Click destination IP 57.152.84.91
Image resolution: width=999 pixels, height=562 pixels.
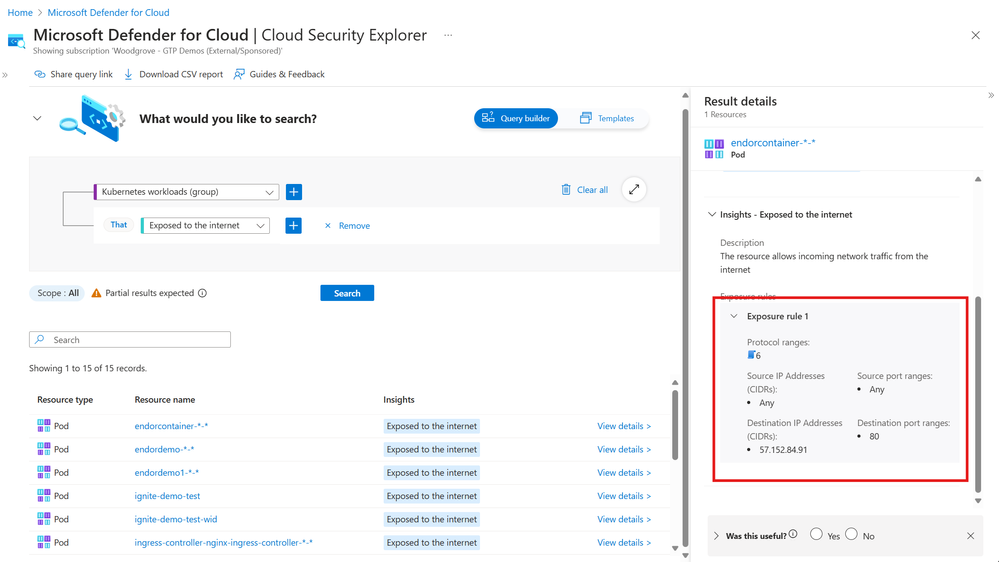point(783,450)
